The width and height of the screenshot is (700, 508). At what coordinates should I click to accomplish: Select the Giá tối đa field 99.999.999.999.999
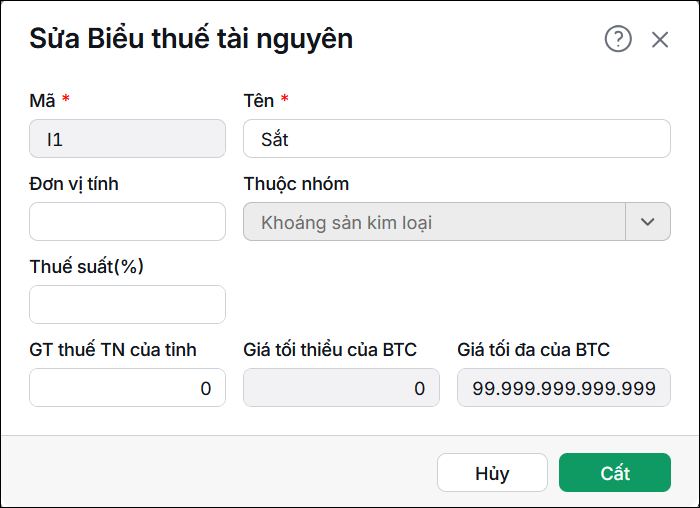click(x=564, y=388)
